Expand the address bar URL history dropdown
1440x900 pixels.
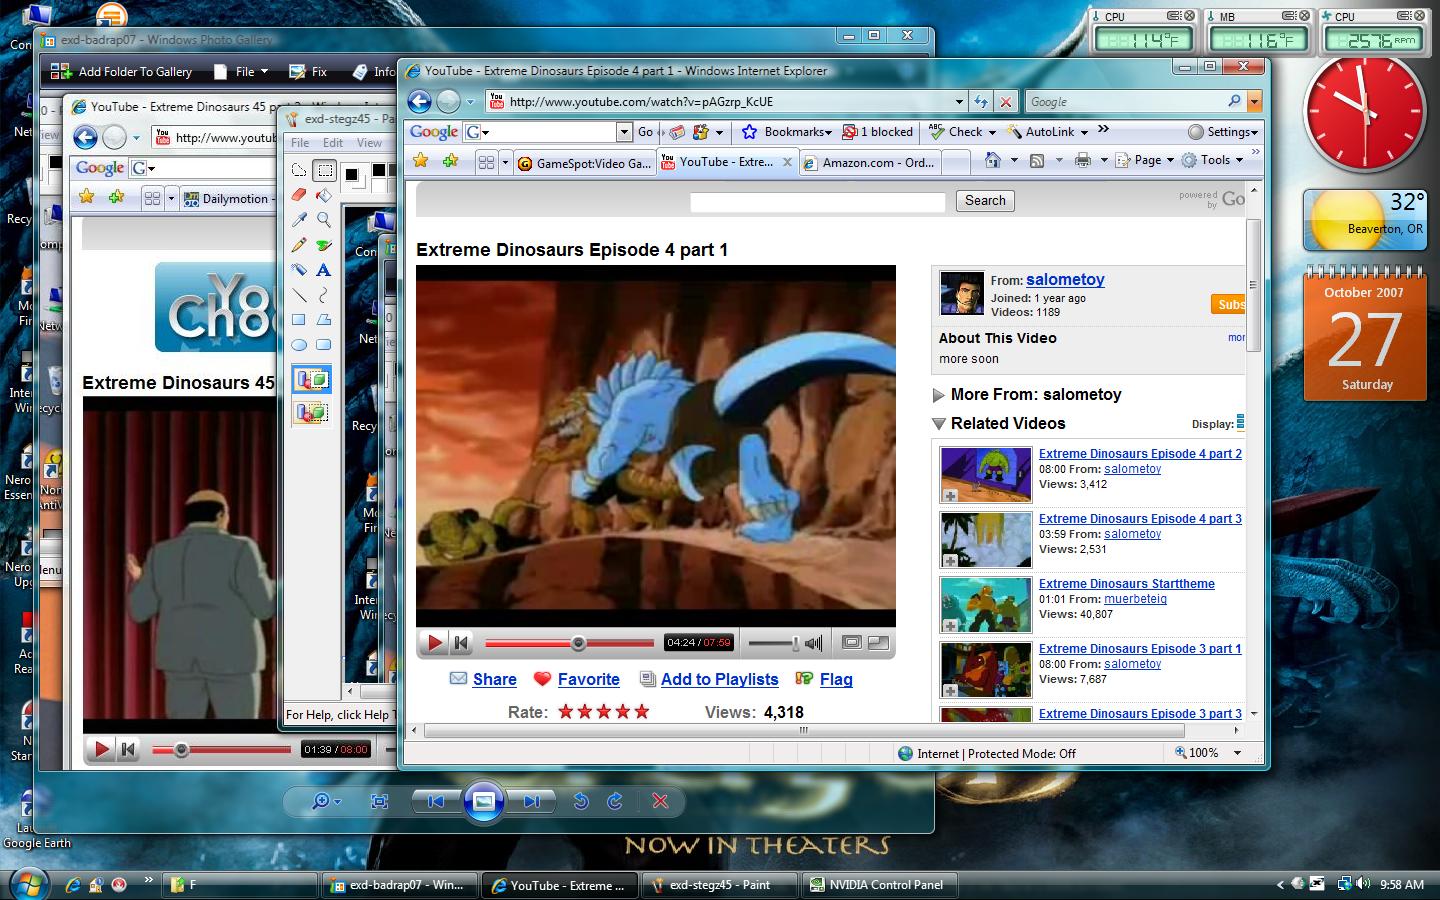tap(959, 101)
